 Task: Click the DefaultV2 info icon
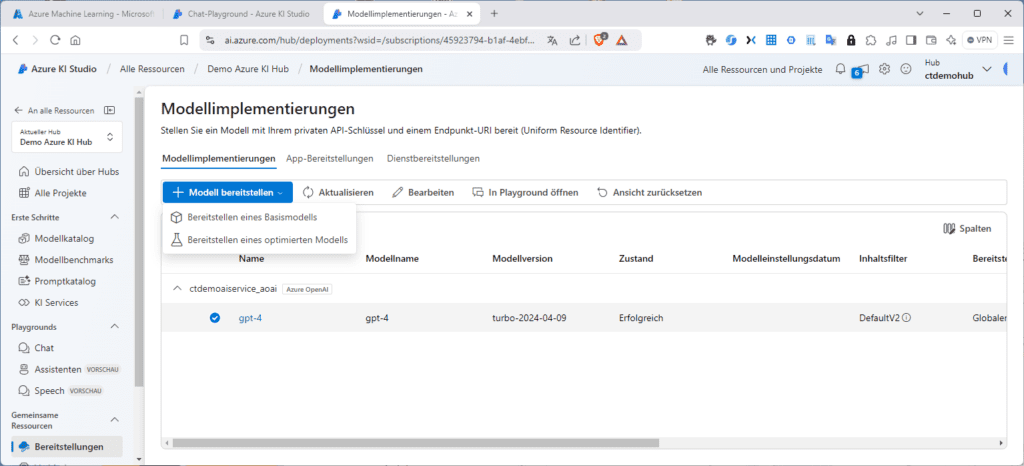pyautogui.click(x=907, y=318)
